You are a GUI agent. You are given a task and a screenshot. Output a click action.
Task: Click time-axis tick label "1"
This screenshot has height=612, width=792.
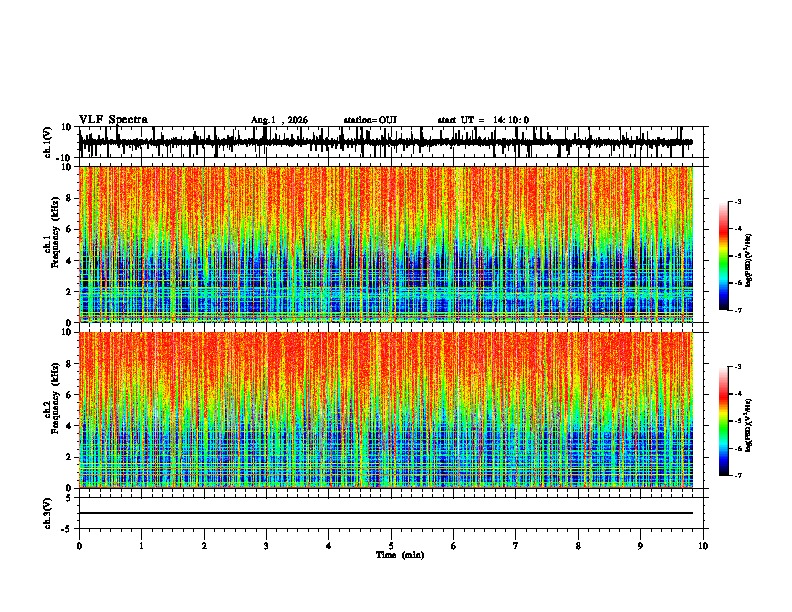tap(141, 546)
